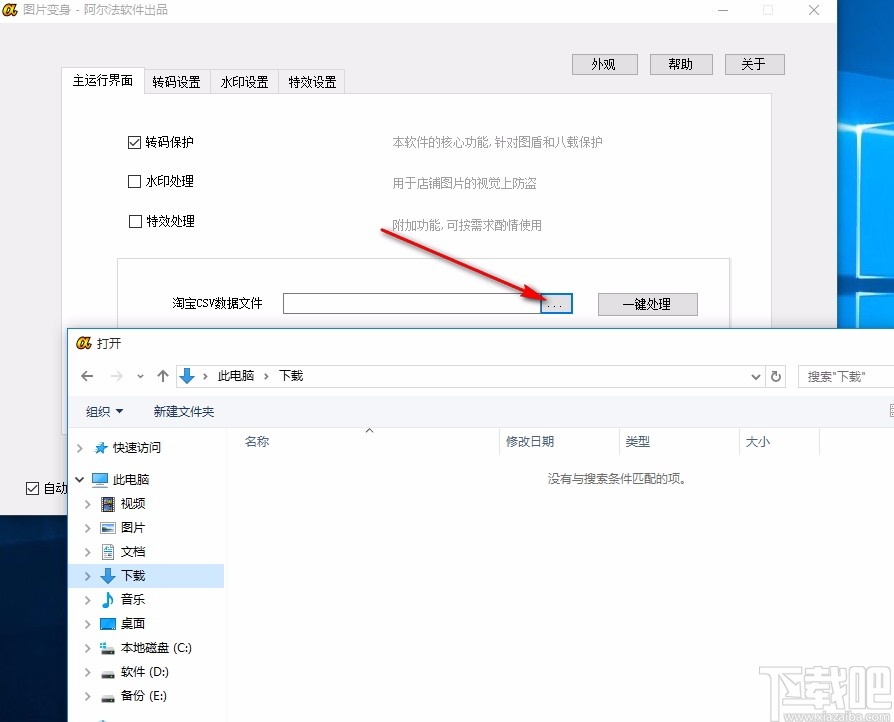Click the back arrow in the Open dialog
Viewport: 894px width, 722px height.
click(x=87, y=376)
